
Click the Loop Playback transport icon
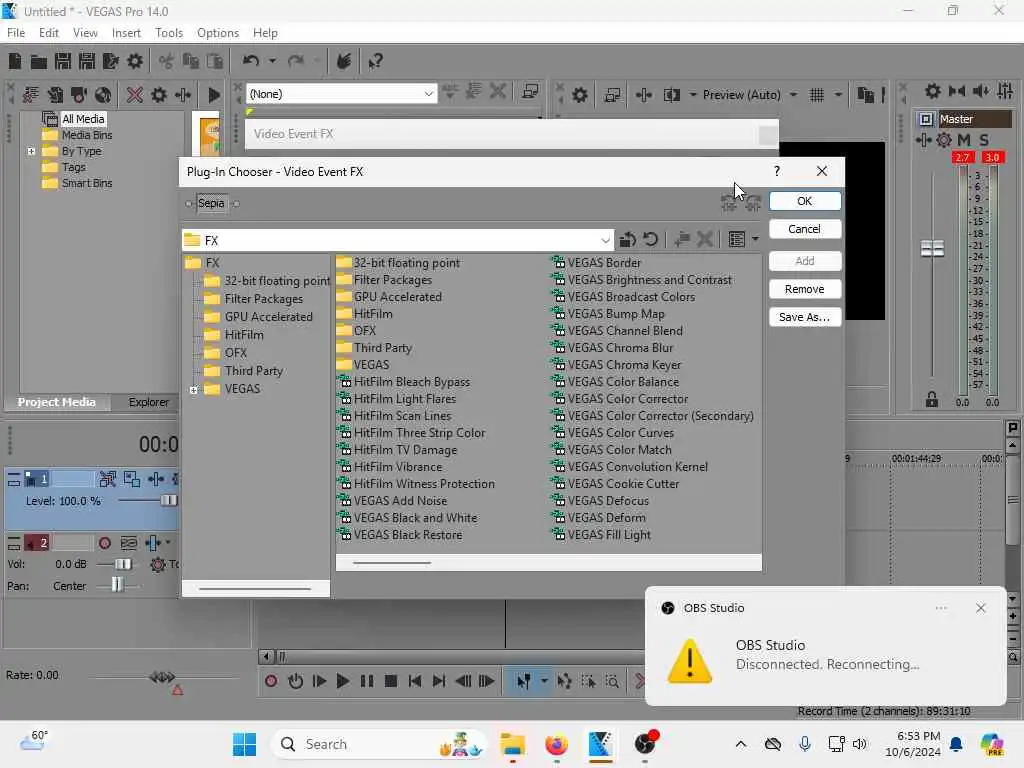(295, 681)
